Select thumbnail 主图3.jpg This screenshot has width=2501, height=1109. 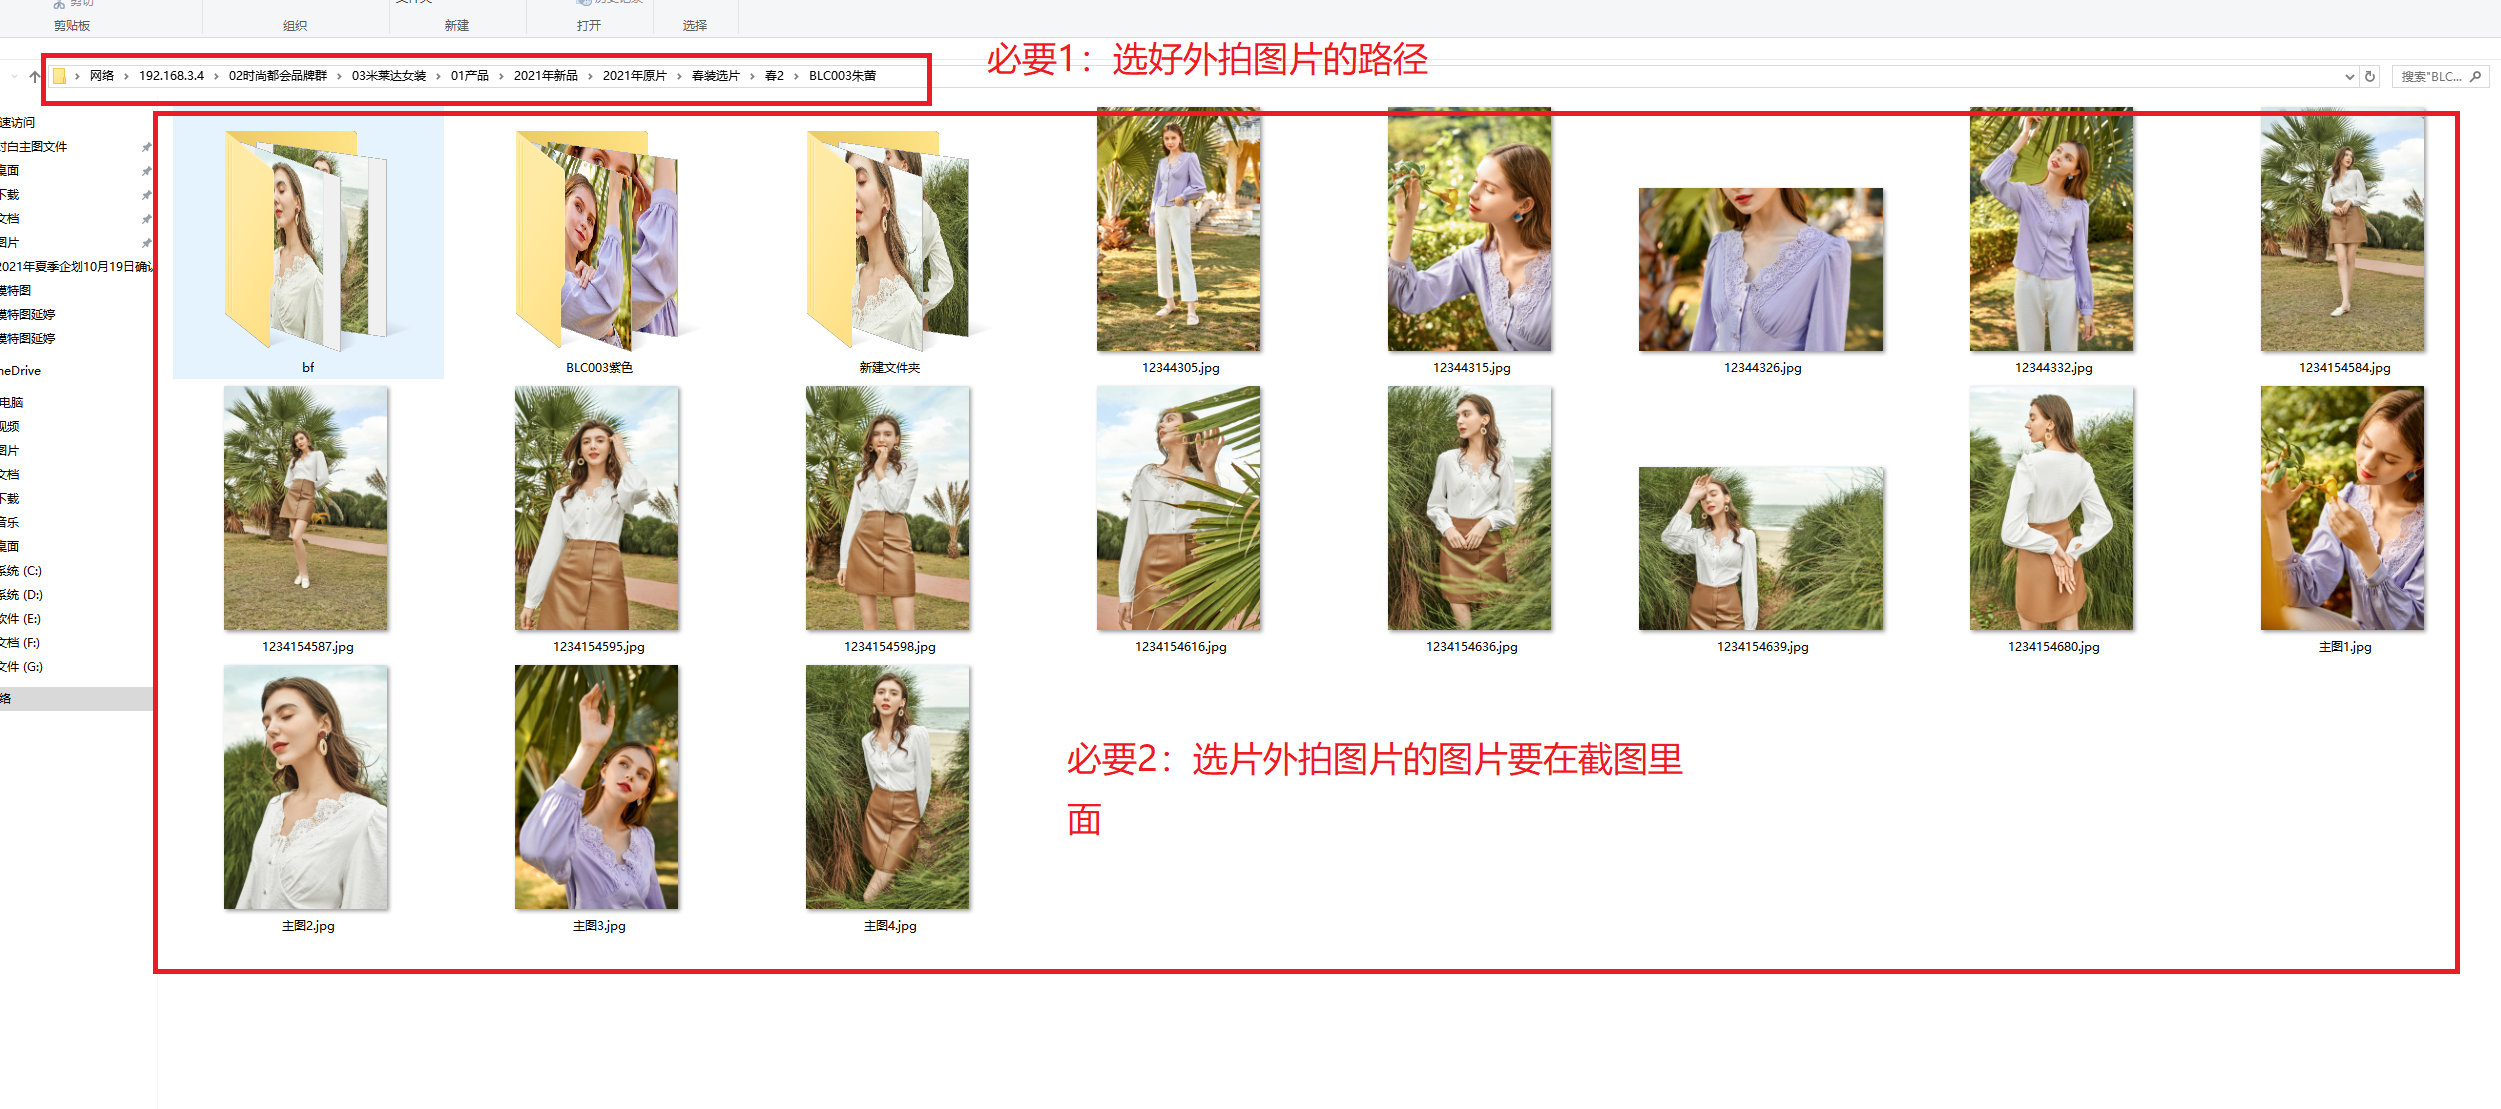[x=597, y=788]
